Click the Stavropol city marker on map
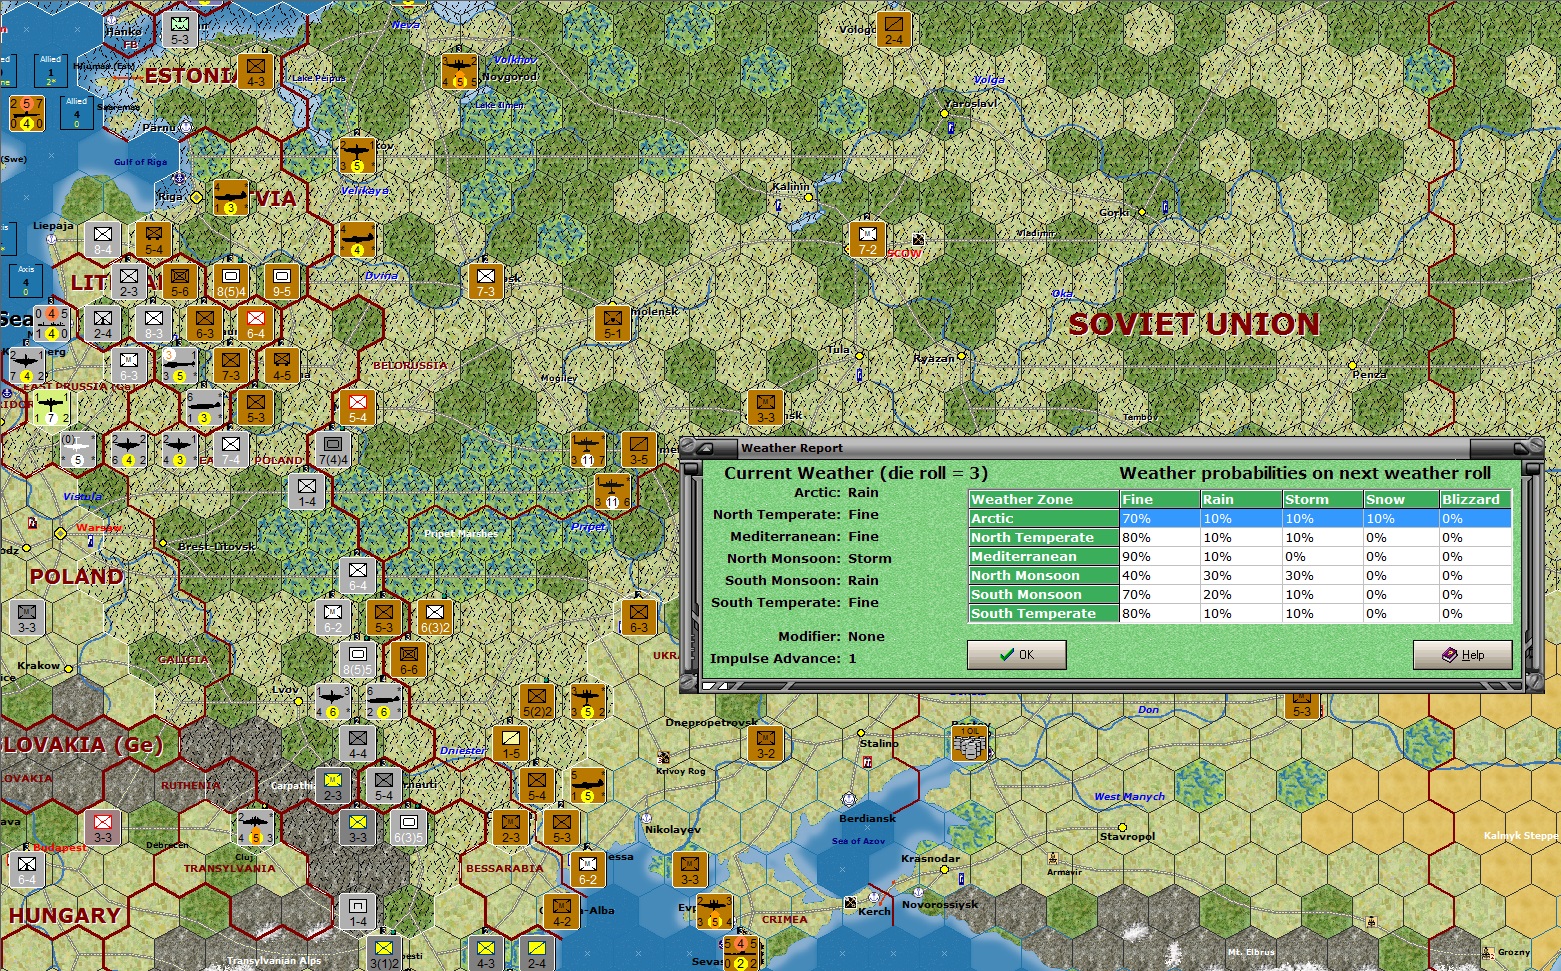The image size is (1561, 971). click(1123, 827)
